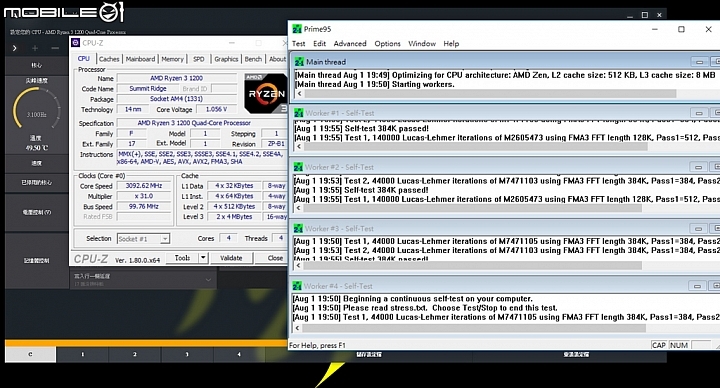Switch to the Mainboard tab in CPU-Z
This screenshot has width=720, height=388.
pyautogui.click(x=140, y=59)
